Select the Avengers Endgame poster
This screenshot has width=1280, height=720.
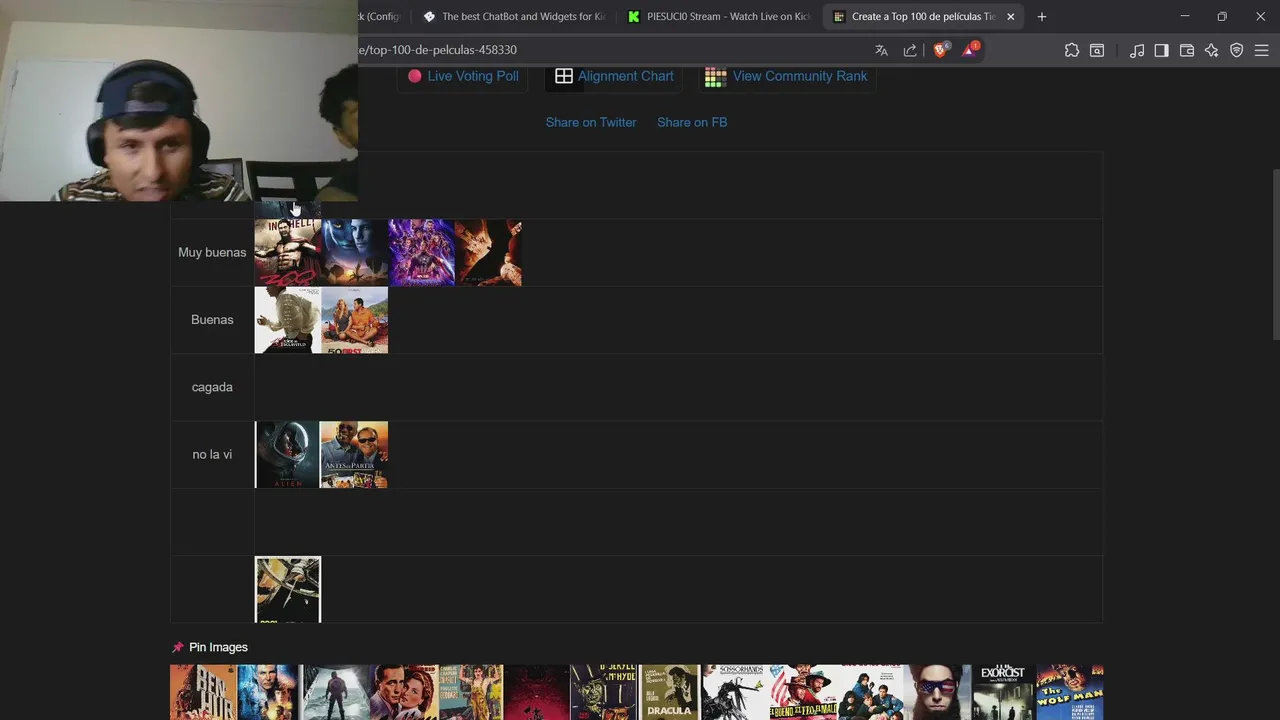coord(422,253)
